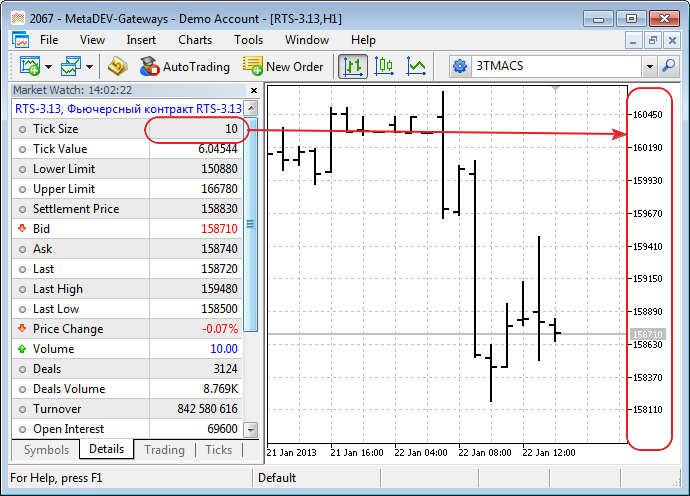
Task: Click the RTS-3.13 symbol header row
Action: click(128, 108)
